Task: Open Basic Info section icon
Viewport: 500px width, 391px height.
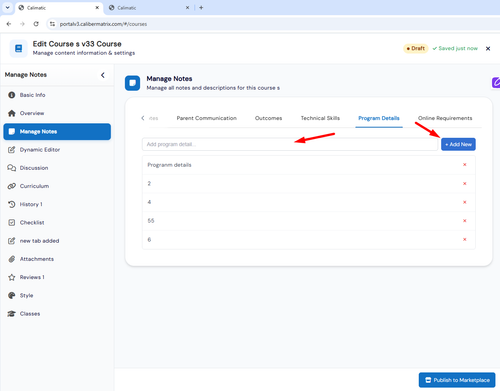Action: pos(12,95)
